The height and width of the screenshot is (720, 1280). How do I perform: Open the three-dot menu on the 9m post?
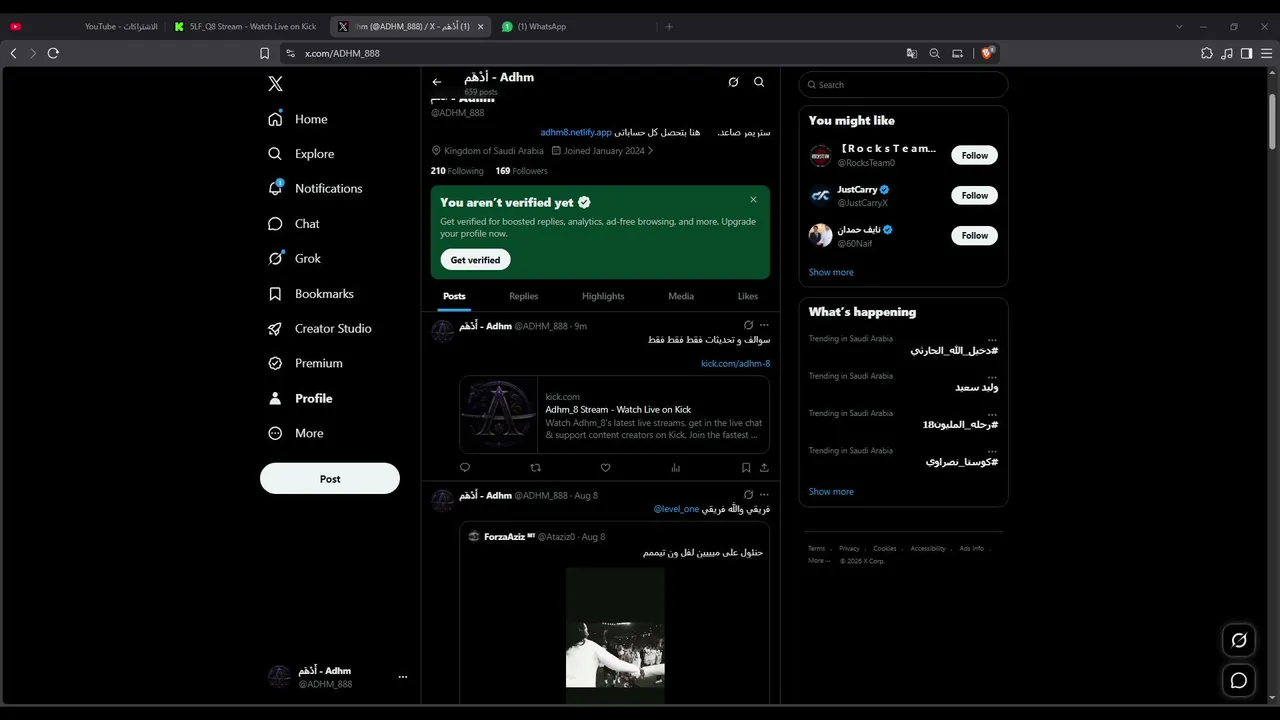(x=764, y=325)
